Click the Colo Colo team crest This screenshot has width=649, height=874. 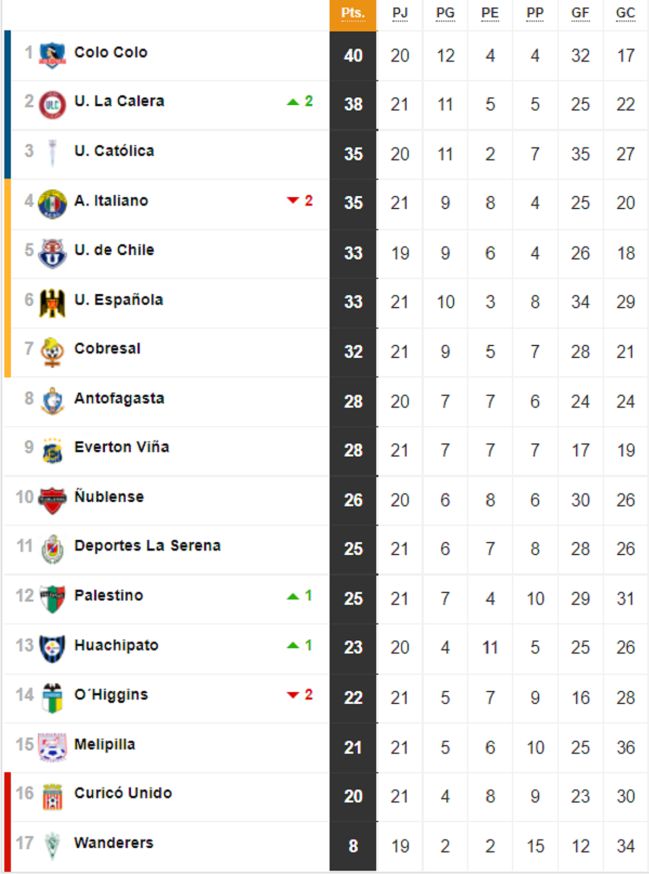pos(52,54)
